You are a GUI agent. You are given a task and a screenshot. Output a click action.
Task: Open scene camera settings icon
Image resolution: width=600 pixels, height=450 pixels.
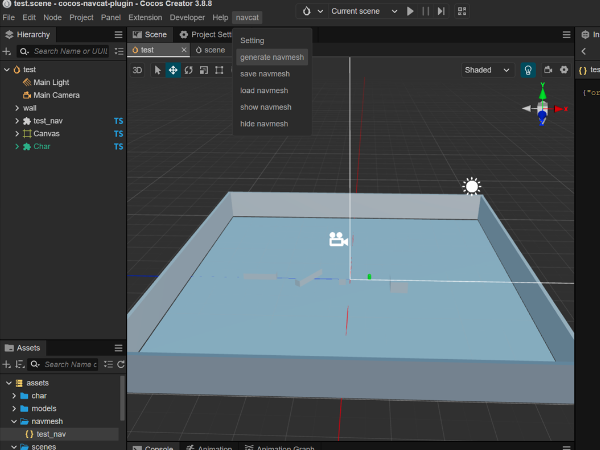coord(548,70)
